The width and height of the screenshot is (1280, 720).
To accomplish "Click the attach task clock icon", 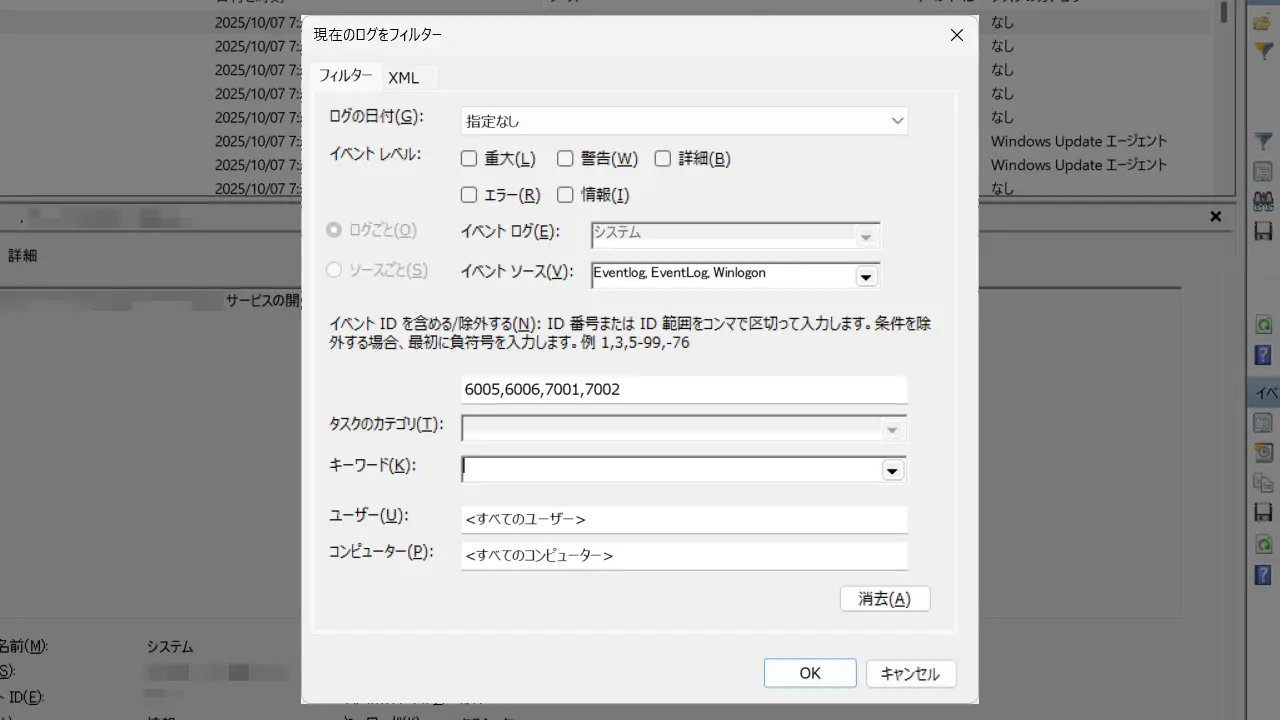I will pyautogui.click(x=1263, y=453).
